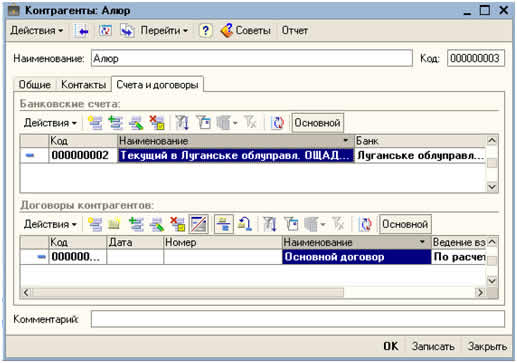Viewport: 517px width, 363px height.
Task: Toggle the edit-in-dialog icon in contracts toolbar
Action: point(199,224)
